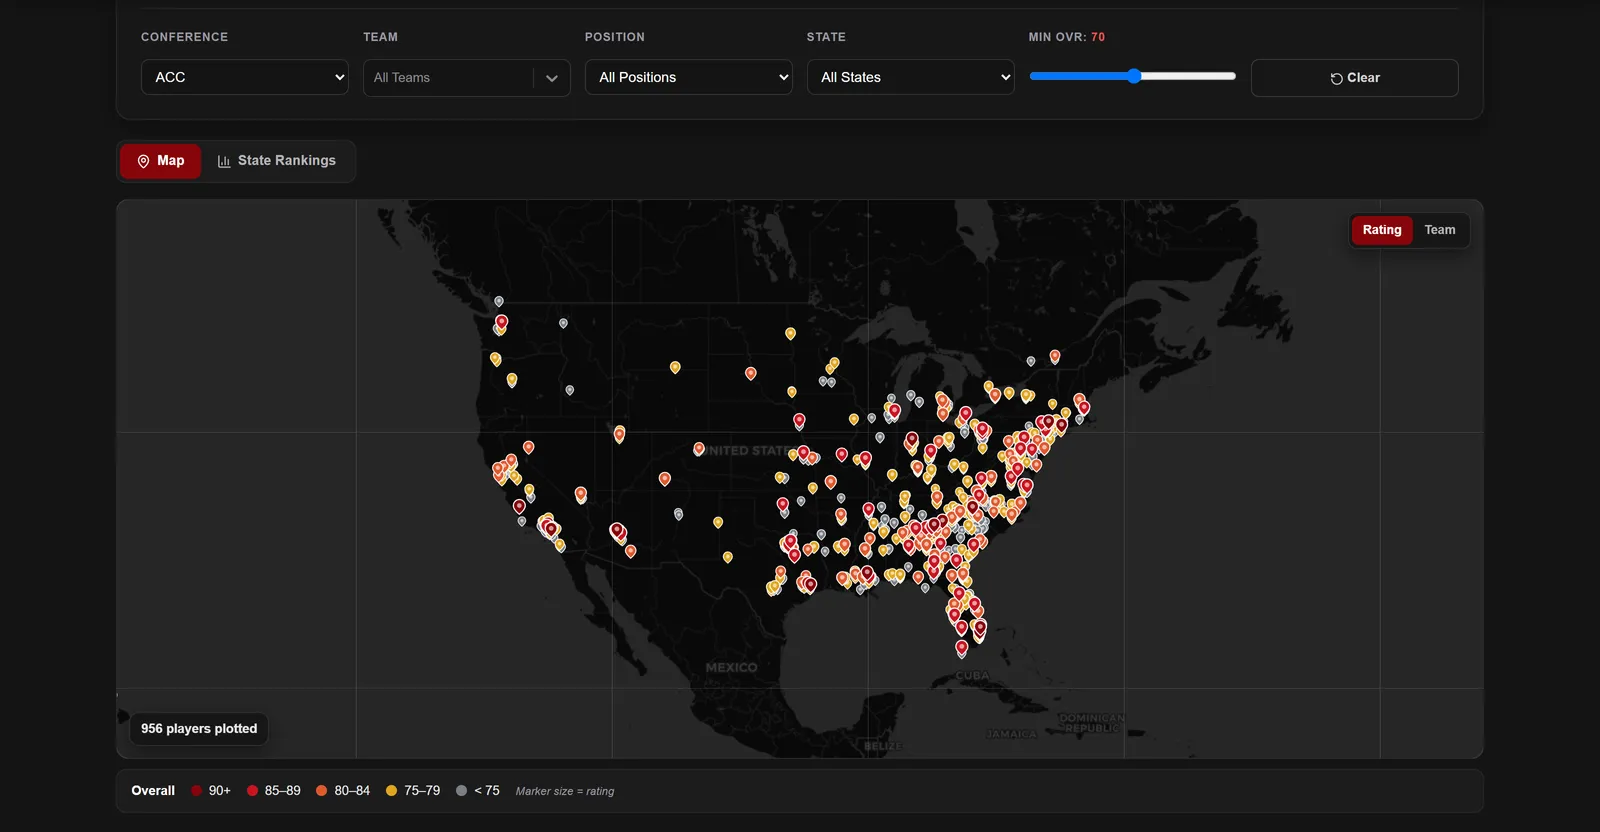This screenshot has width=1600, height=832.
Task: Click the map pin icon on Map tab
Action: (143, 161)
